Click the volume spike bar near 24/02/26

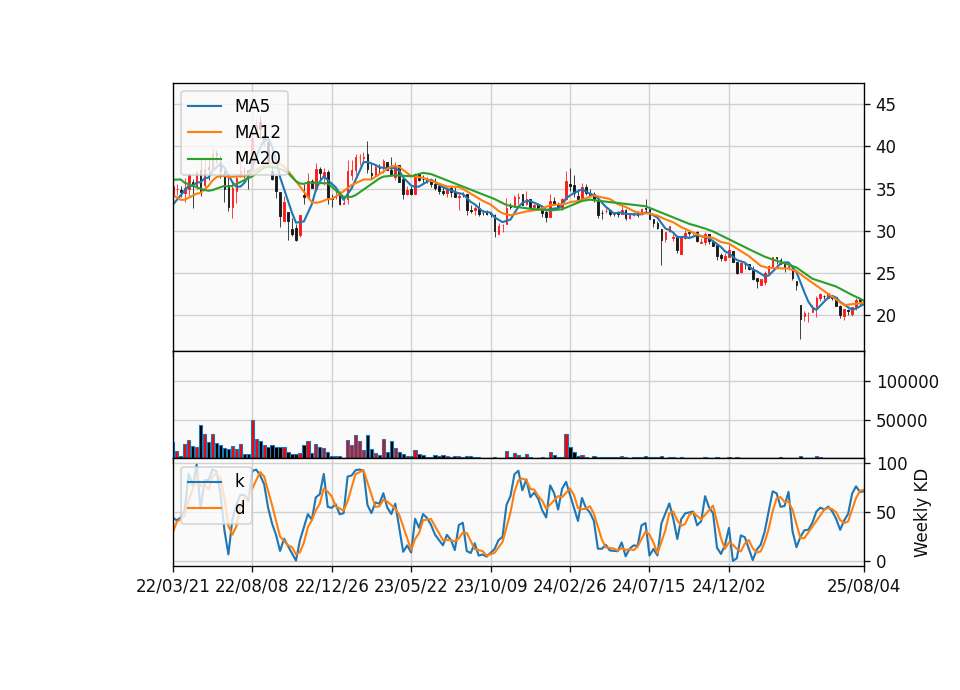(x=566, y=446)
